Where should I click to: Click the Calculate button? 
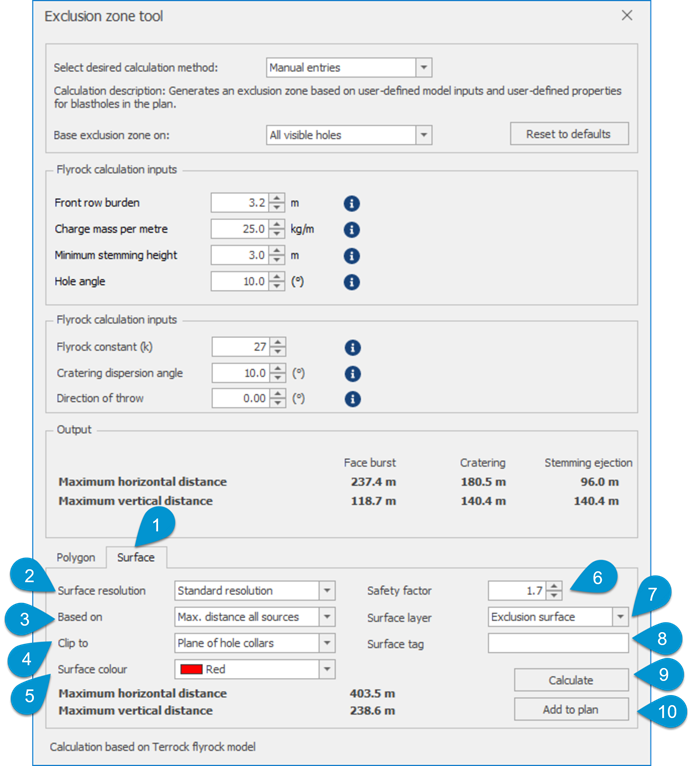point(571,680)
